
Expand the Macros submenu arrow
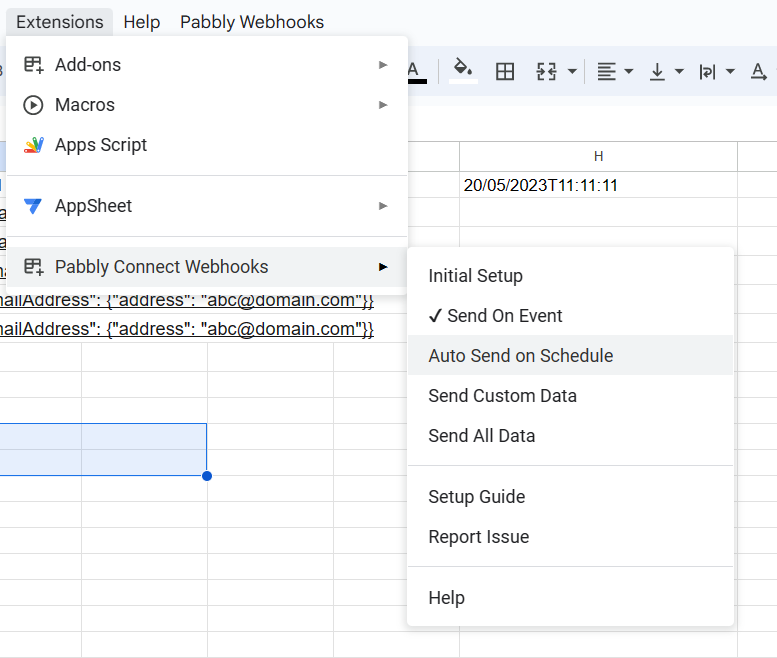click(383, 105)
